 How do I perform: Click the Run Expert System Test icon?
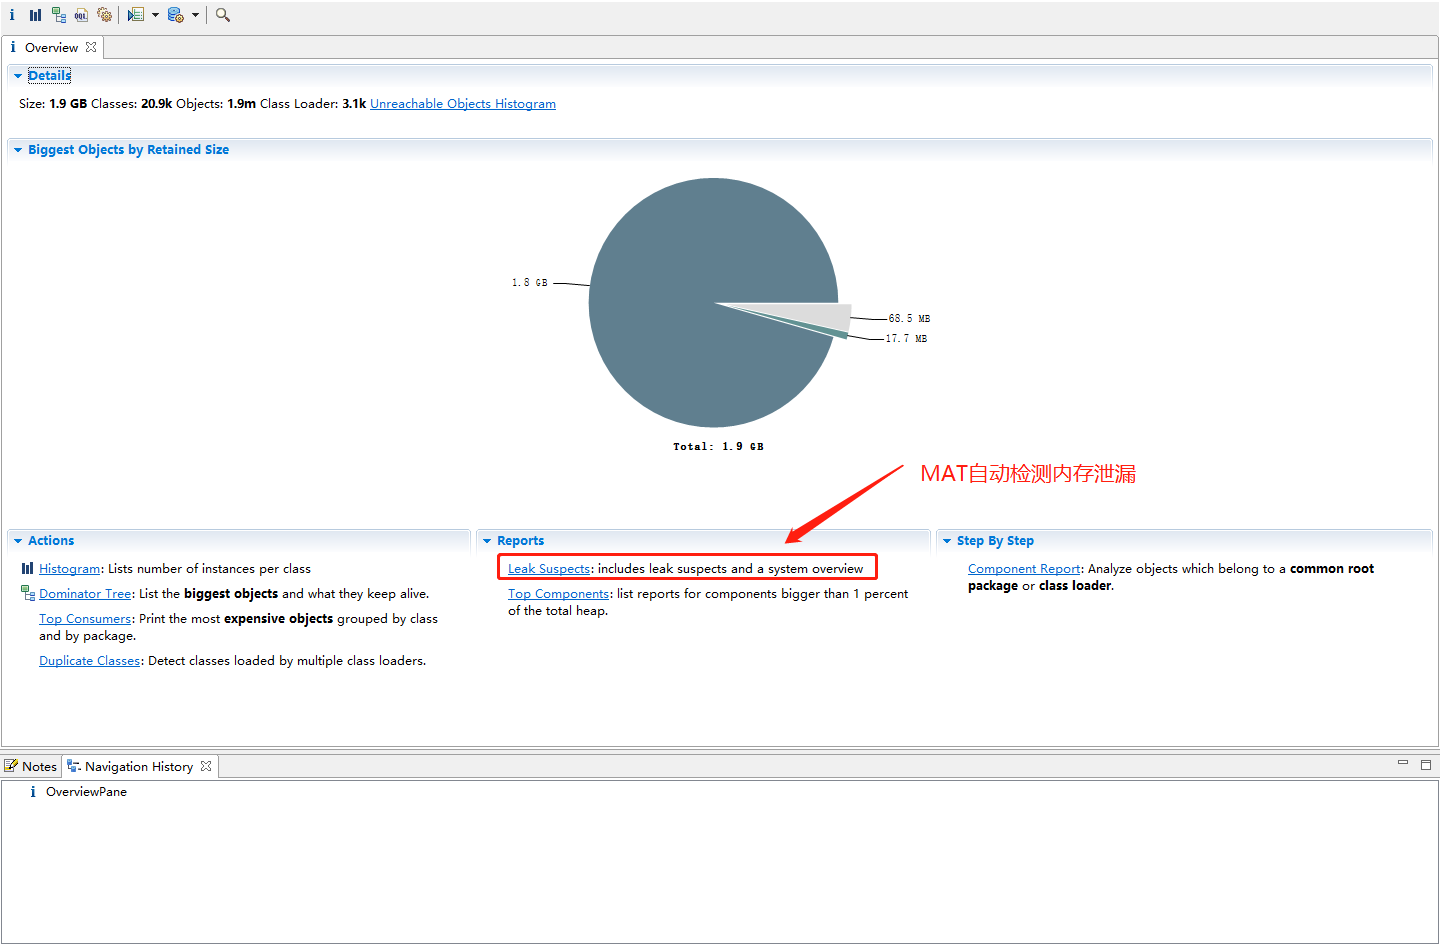(135, 15)
